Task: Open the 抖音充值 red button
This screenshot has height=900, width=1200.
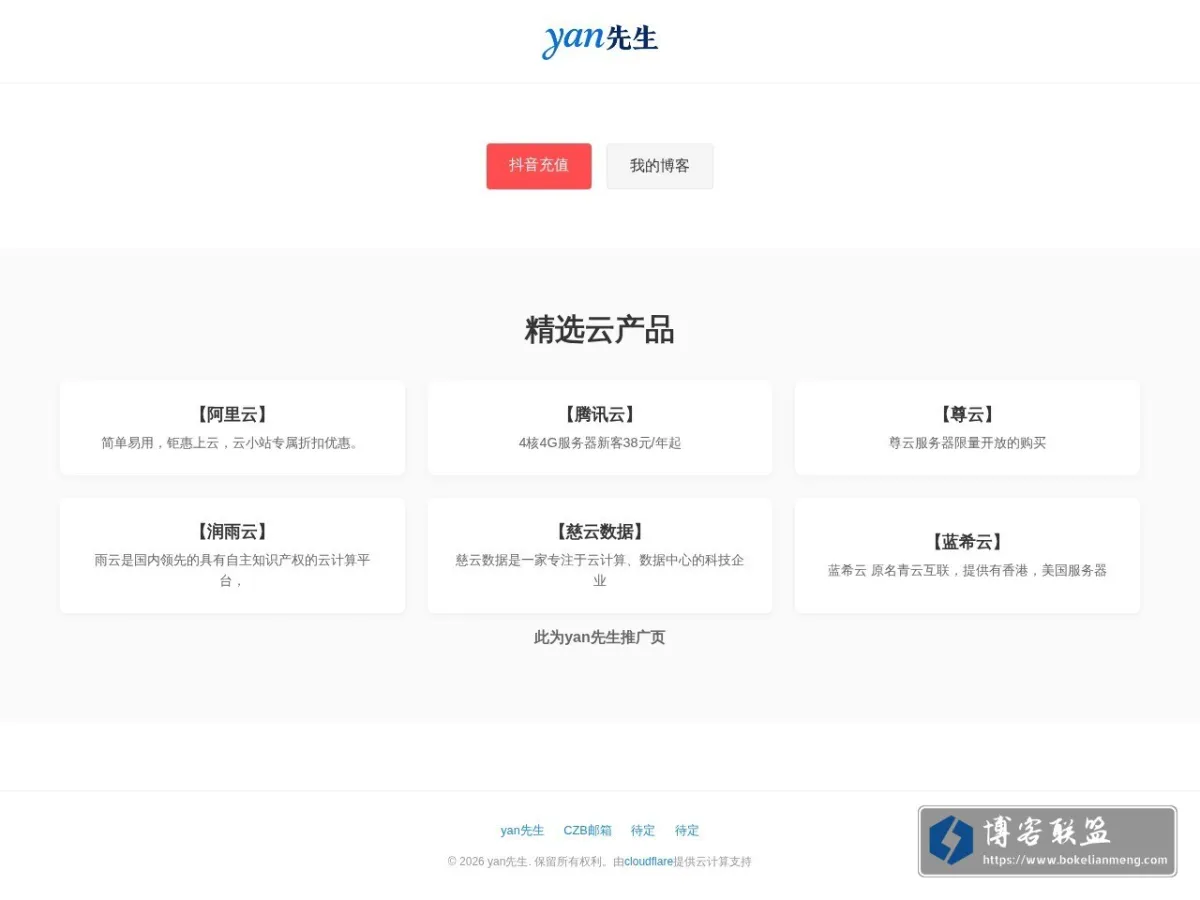Action: coord(539,166)
